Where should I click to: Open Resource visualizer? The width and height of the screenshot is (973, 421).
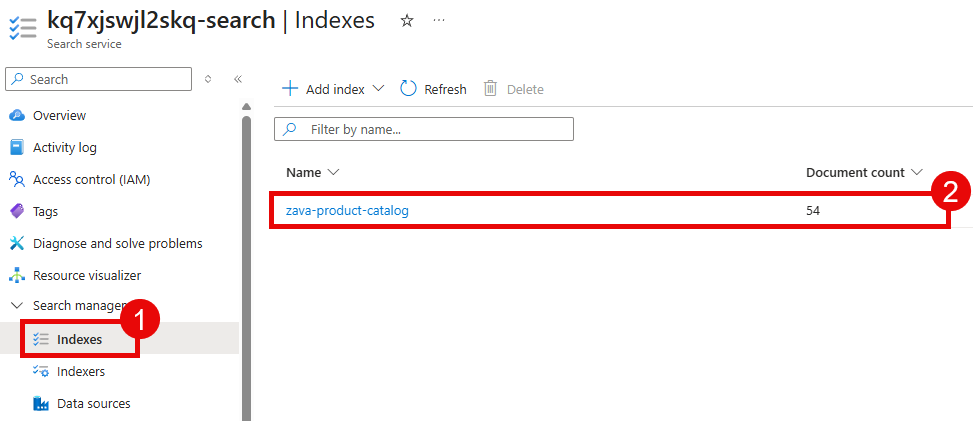click(87, 275)
